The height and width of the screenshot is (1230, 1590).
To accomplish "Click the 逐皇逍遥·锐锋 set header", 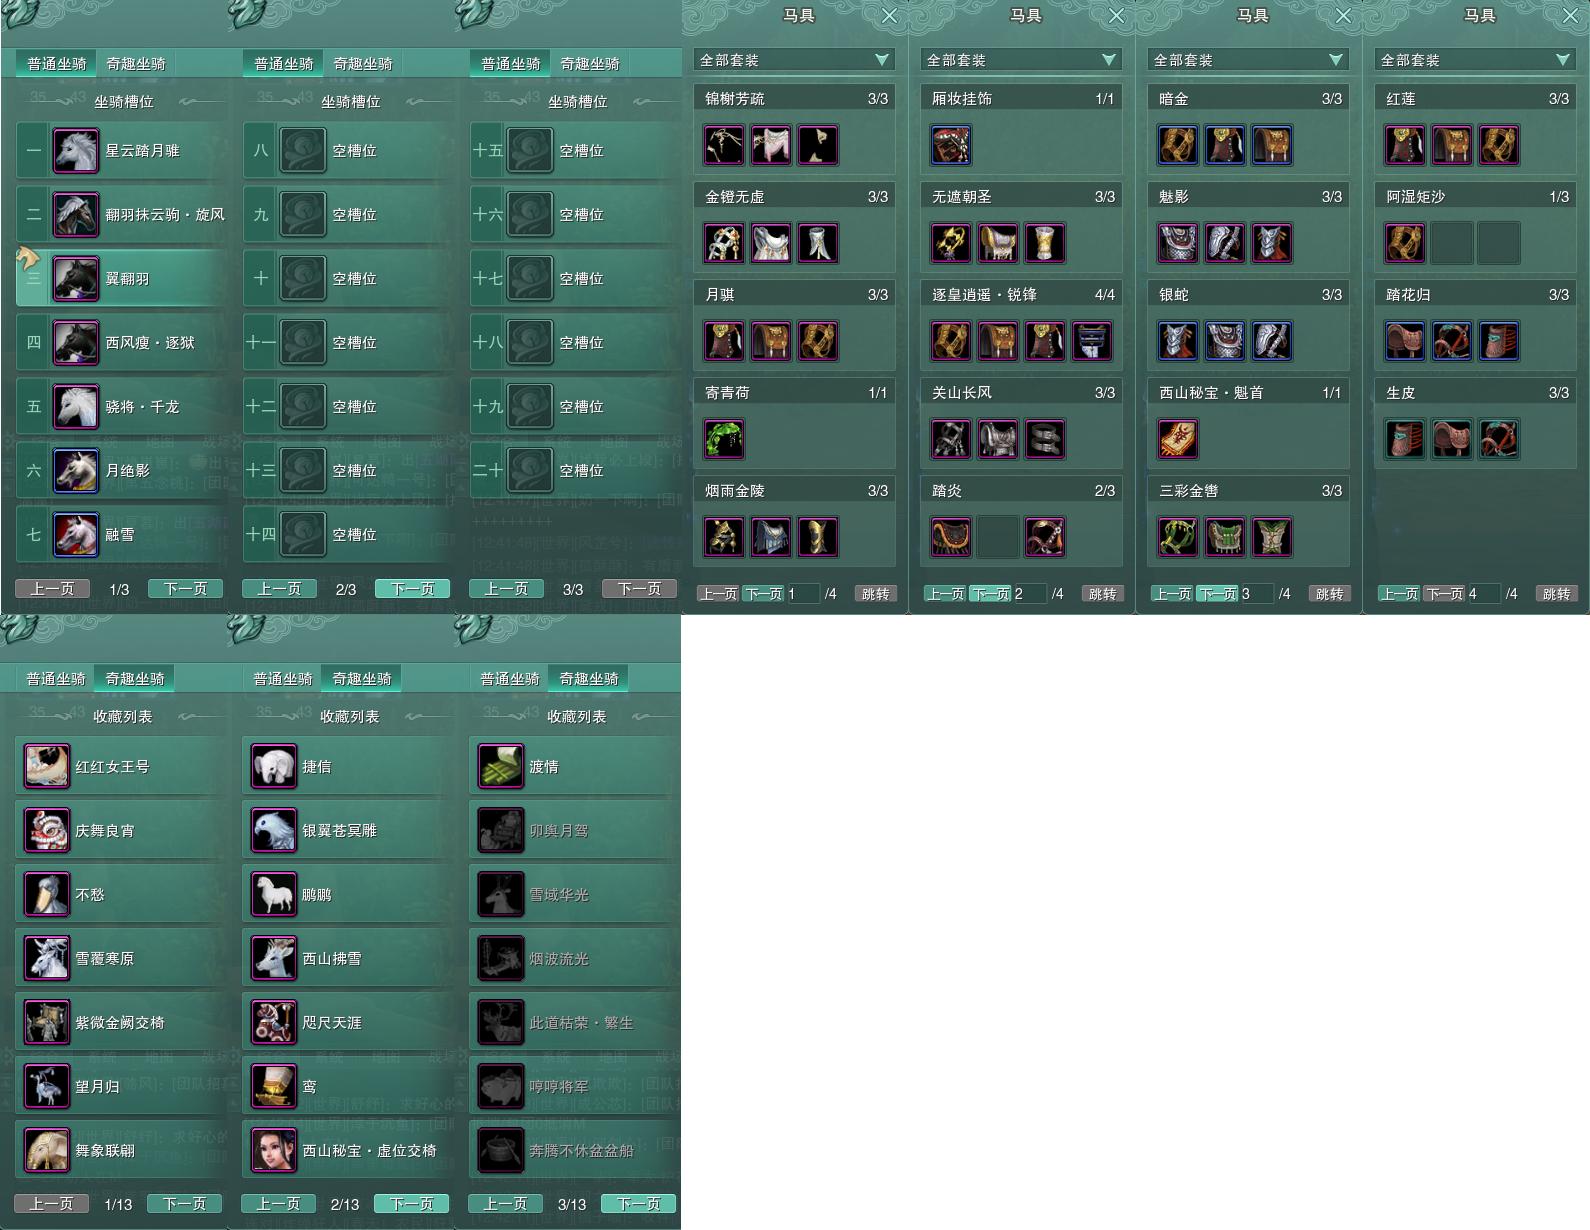I will point(1021,295).
